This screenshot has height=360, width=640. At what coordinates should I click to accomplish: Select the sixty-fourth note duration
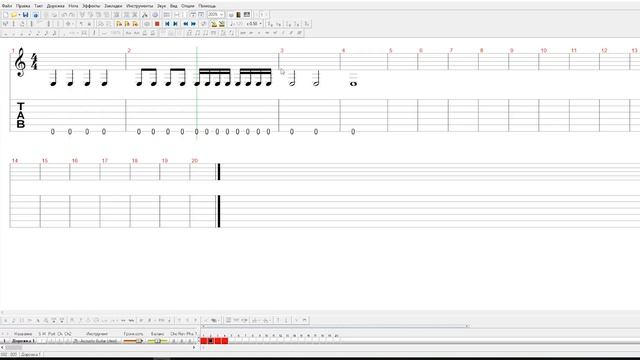click(54, 33)
